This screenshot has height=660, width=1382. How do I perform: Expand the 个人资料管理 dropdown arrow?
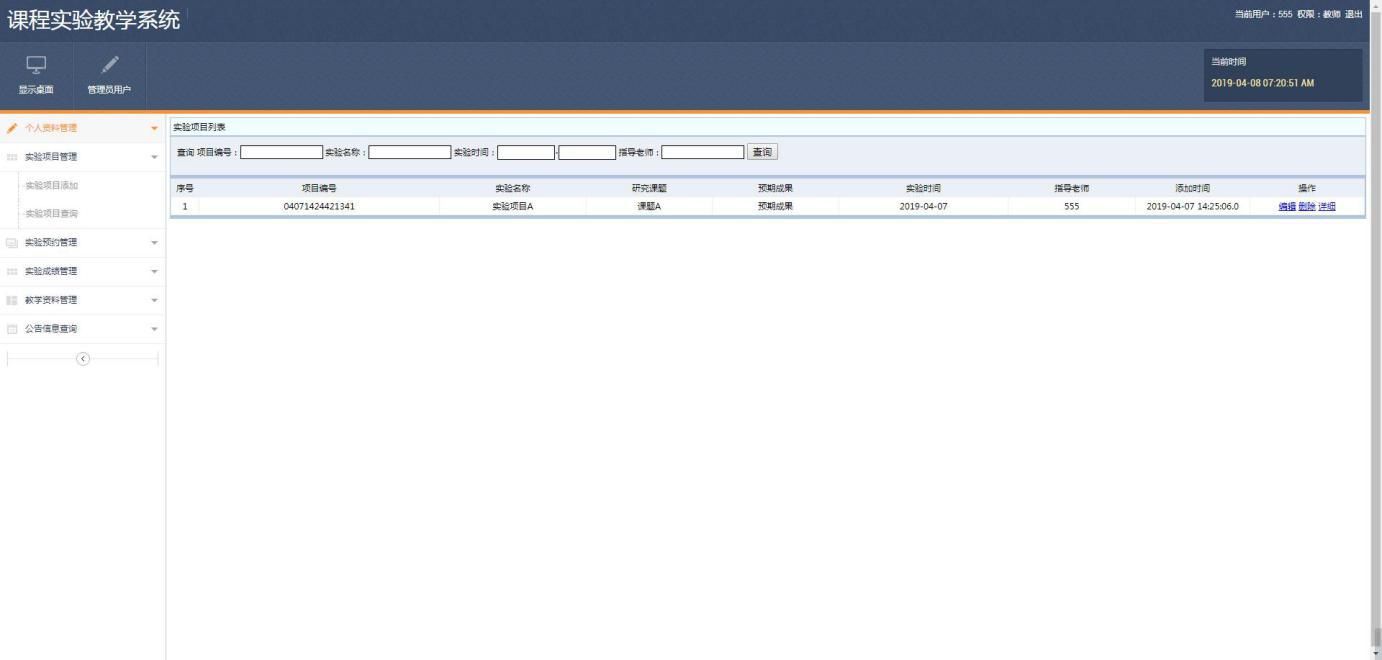154,128
